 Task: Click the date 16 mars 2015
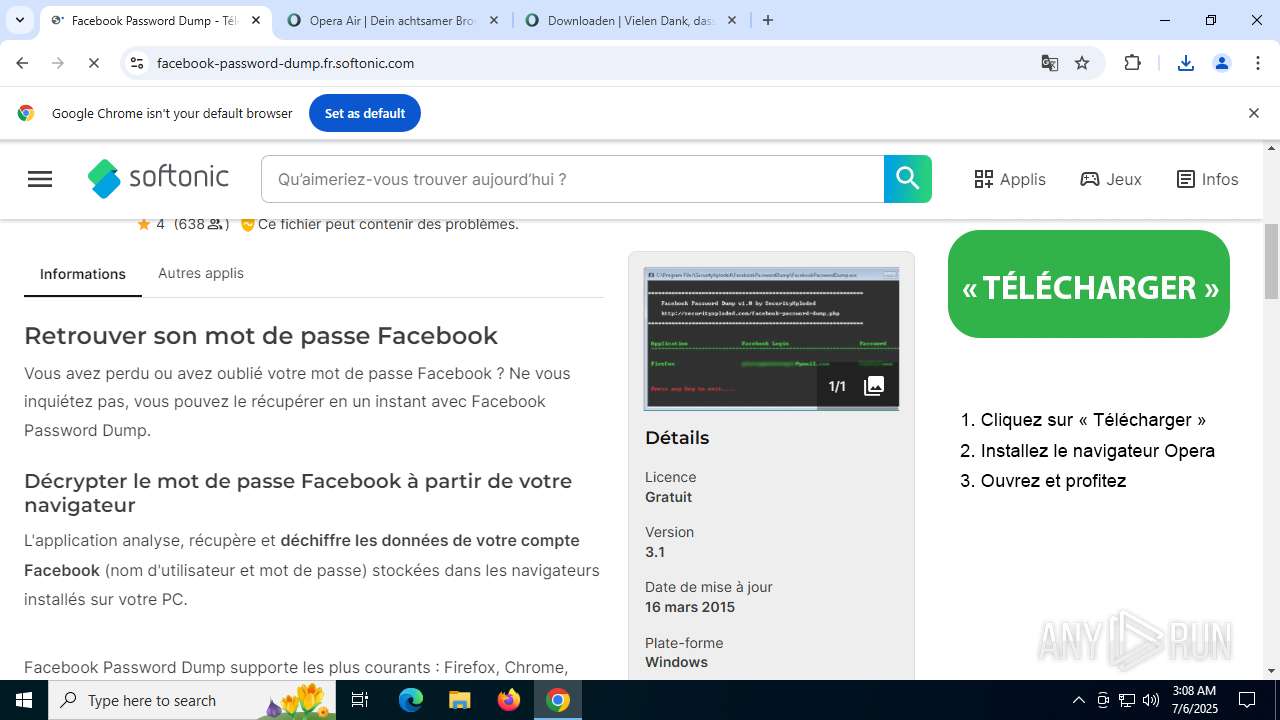coord(690,607)
